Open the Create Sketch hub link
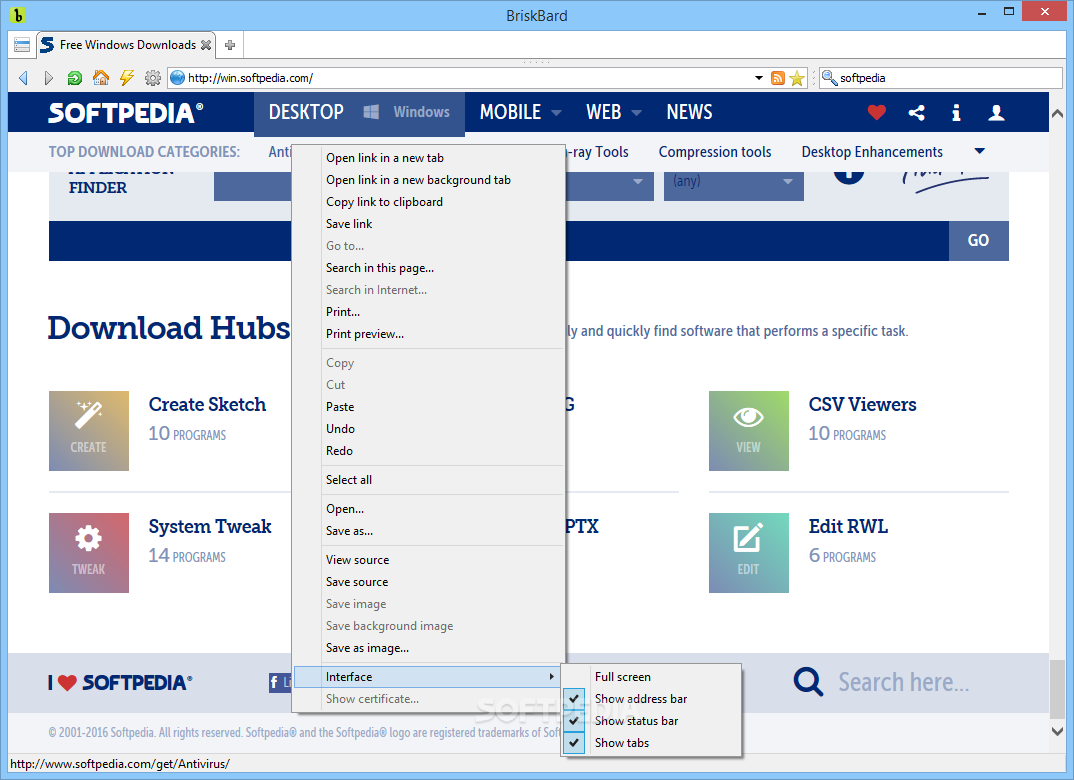1074x780 pixels. click(x=208, y=405)
